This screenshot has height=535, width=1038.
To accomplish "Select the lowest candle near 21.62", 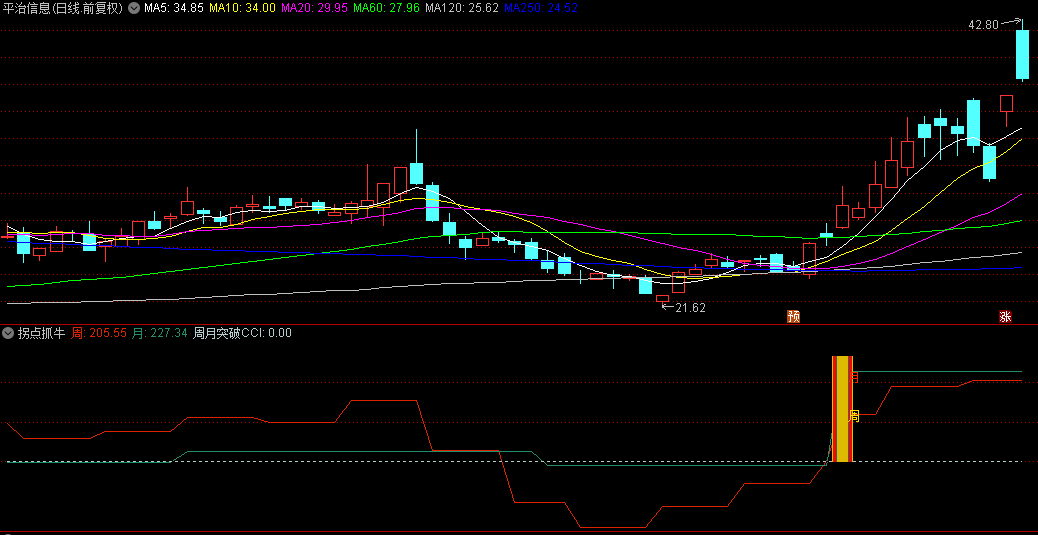I will point(663,299).
